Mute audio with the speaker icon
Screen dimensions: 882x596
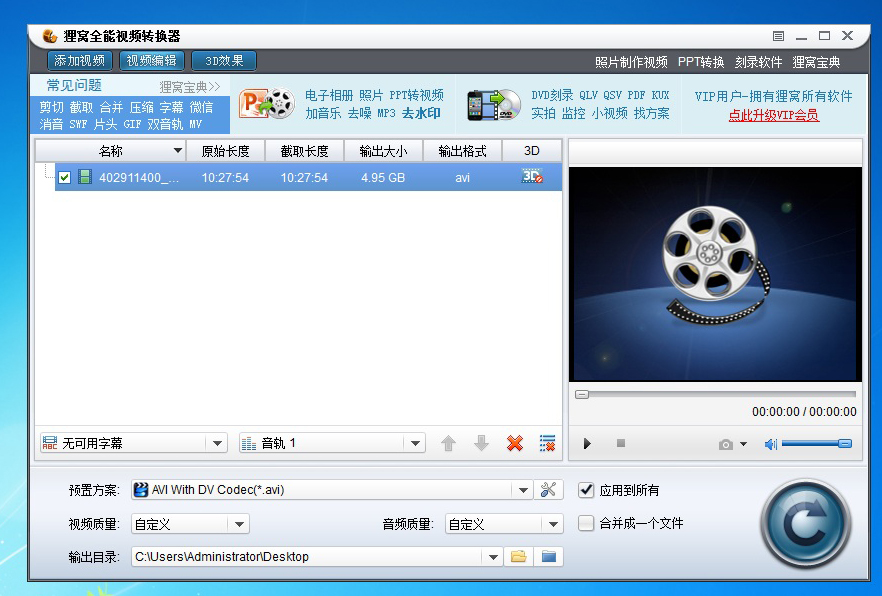point(771,444)
